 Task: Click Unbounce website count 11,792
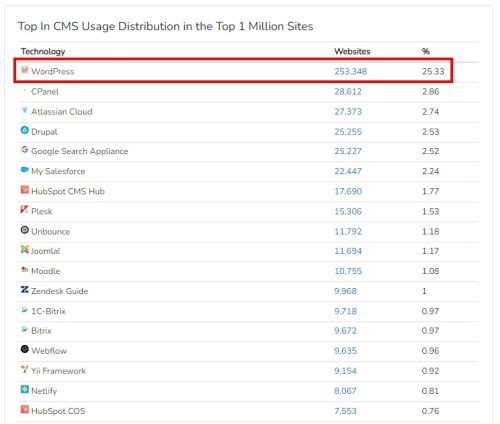(x=348, y=231)
